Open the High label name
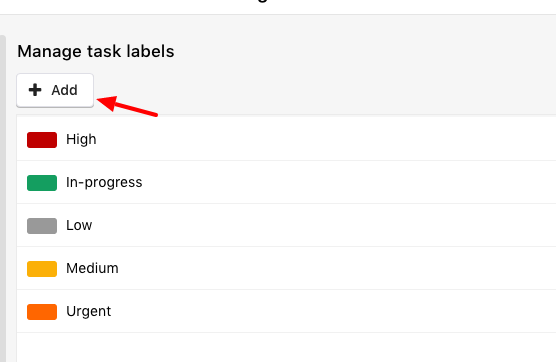Viewport: 556px width, 362px height. point(81,139)
